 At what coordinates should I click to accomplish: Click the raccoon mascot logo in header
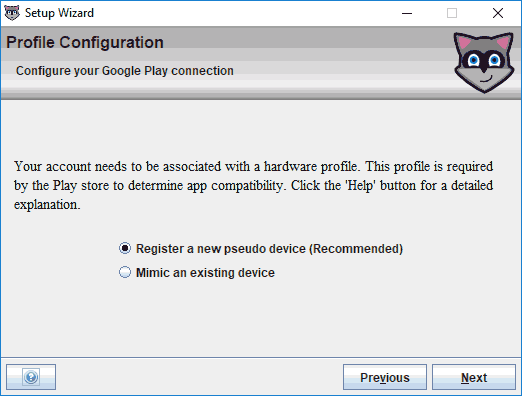(x=484, y=62)
